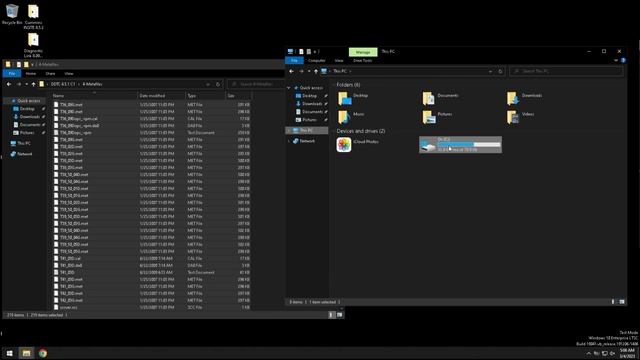Open Share tab in Metafiles window

tap(50, 73)
